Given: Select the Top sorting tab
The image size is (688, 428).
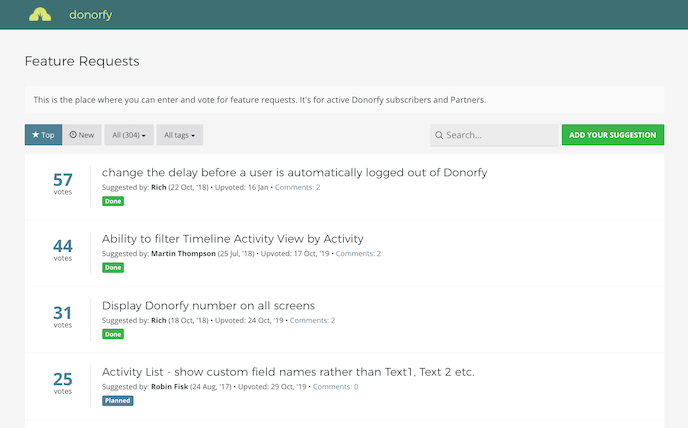Looking at the screenshot, I should tap(43, 135).
